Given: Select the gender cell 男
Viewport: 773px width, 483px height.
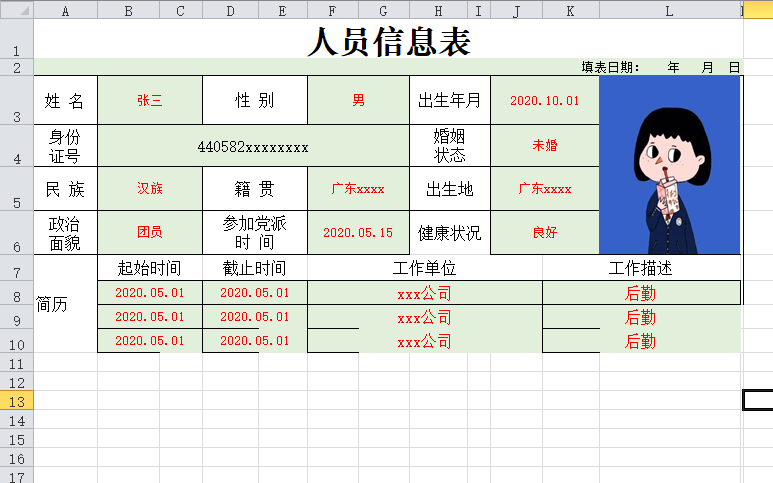Looking at the screenshot, I should pos(358,100).
